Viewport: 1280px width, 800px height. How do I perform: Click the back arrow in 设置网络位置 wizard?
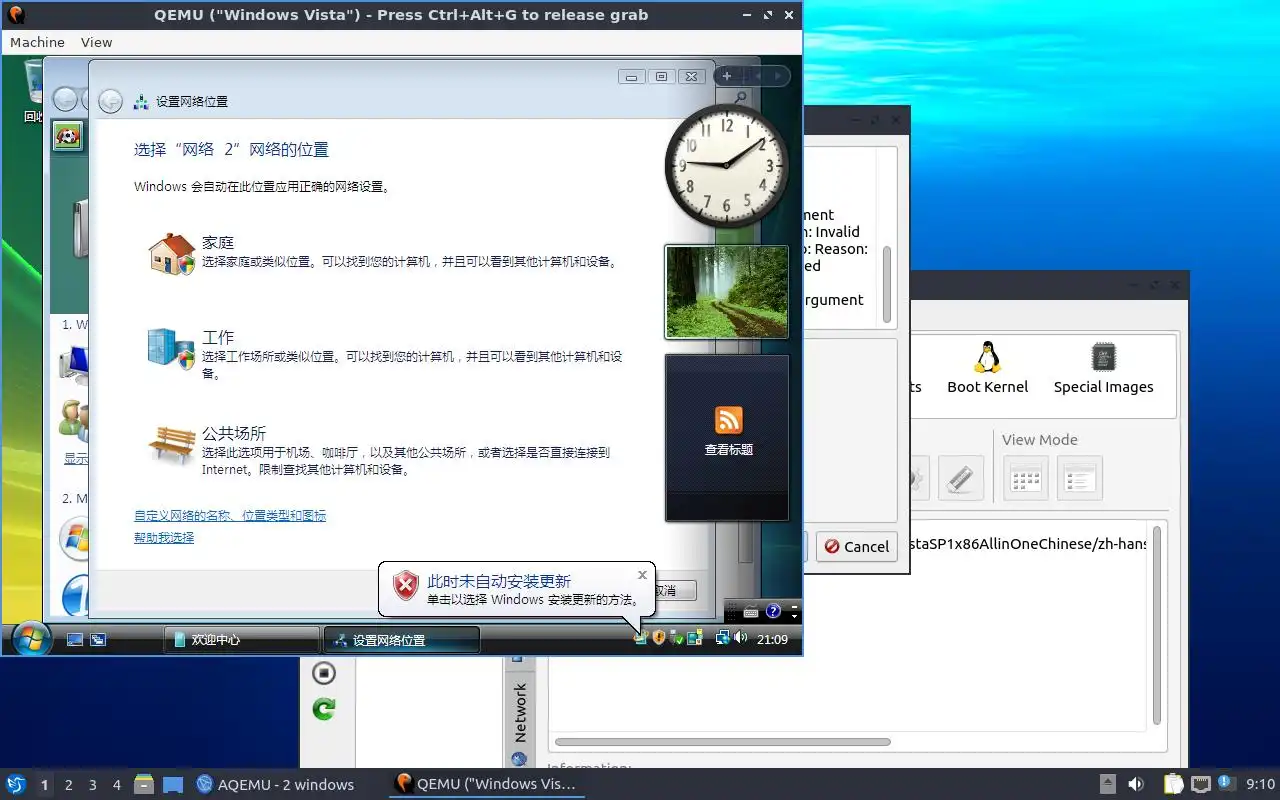(x=111, y=101)
